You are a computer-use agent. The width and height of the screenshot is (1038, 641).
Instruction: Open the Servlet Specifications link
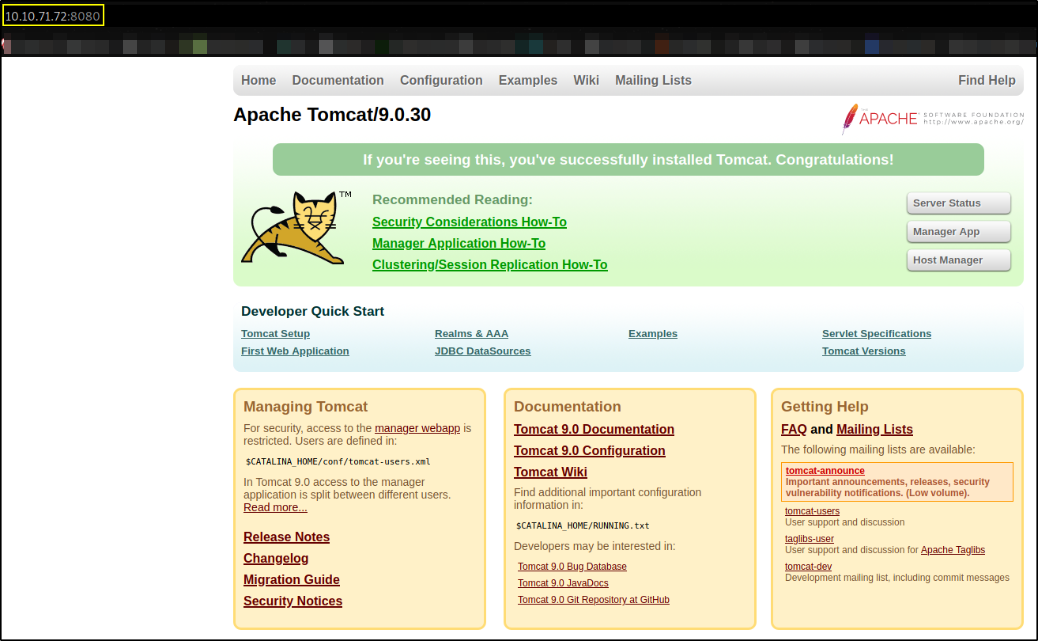click(876, 334)
